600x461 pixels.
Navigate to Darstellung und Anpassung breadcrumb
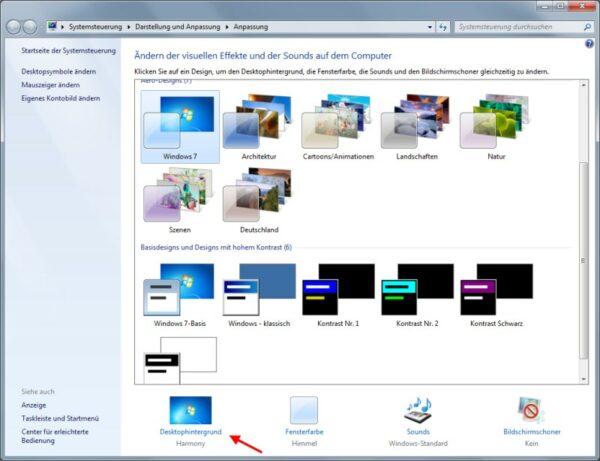[x=178, y=27]
